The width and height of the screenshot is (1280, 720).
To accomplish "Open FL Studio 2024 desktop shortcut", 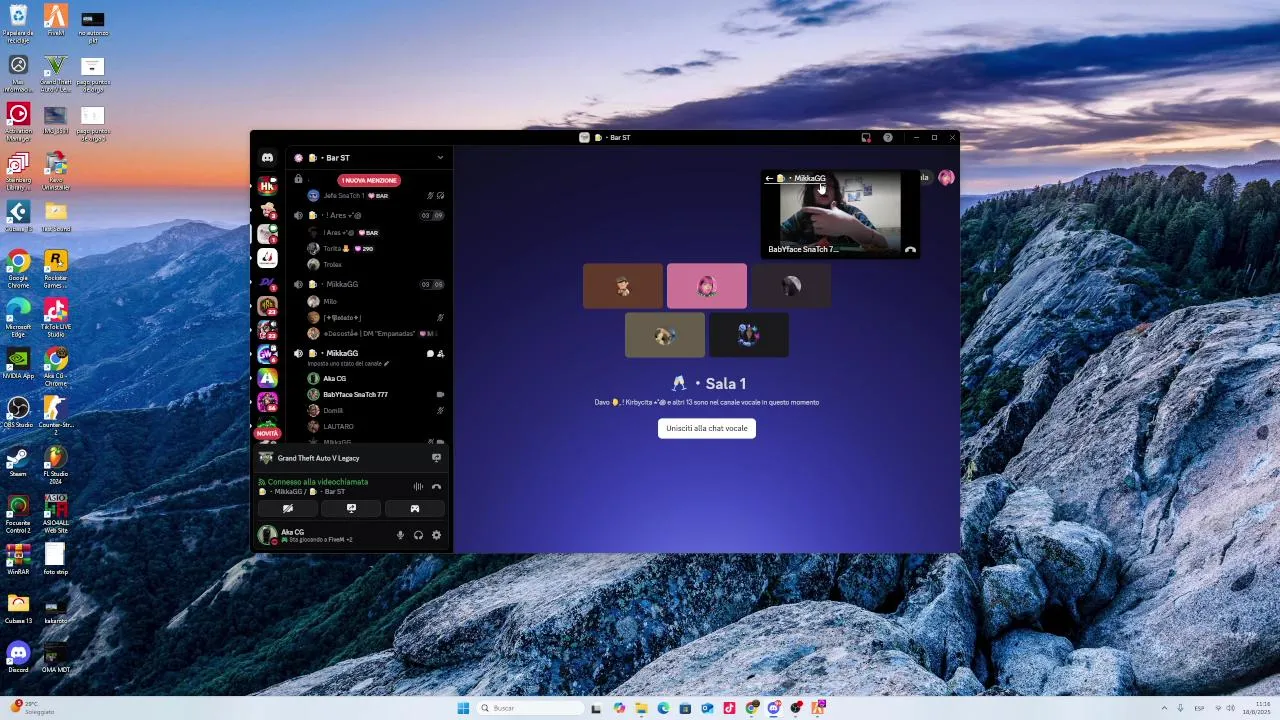I will [x=56, y=465].
